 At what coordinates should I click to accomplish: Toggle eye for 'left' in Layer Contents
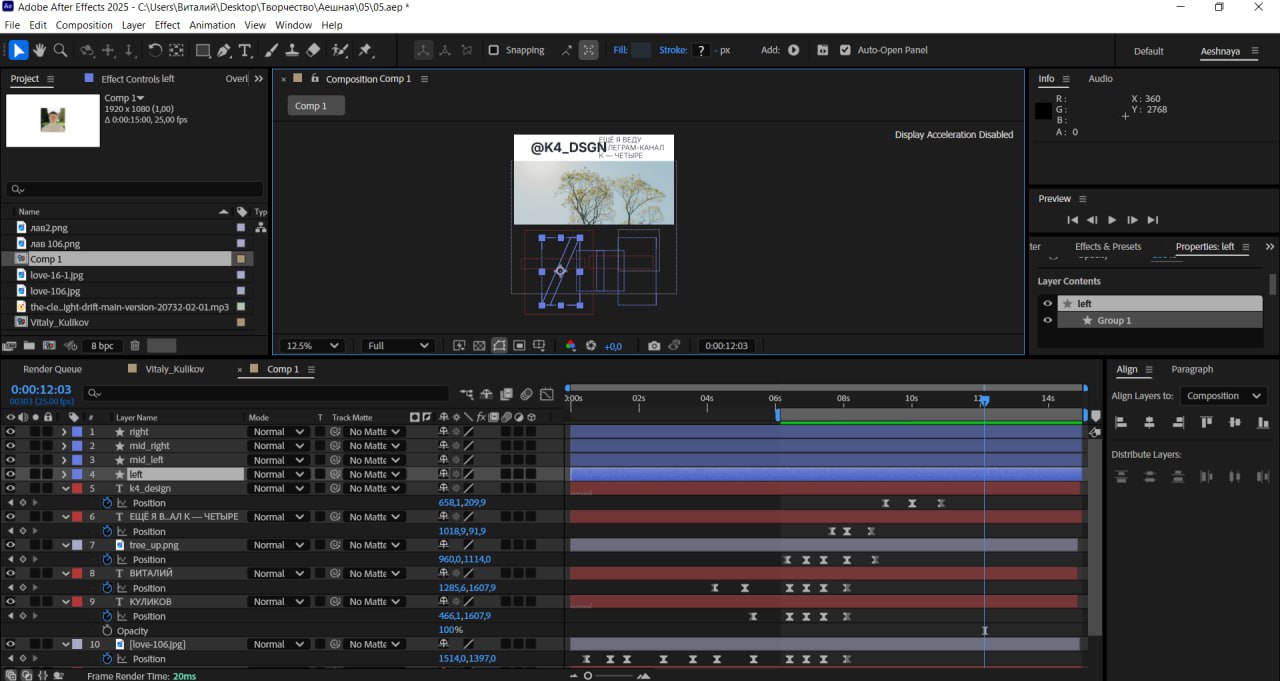coord(1048,304)
